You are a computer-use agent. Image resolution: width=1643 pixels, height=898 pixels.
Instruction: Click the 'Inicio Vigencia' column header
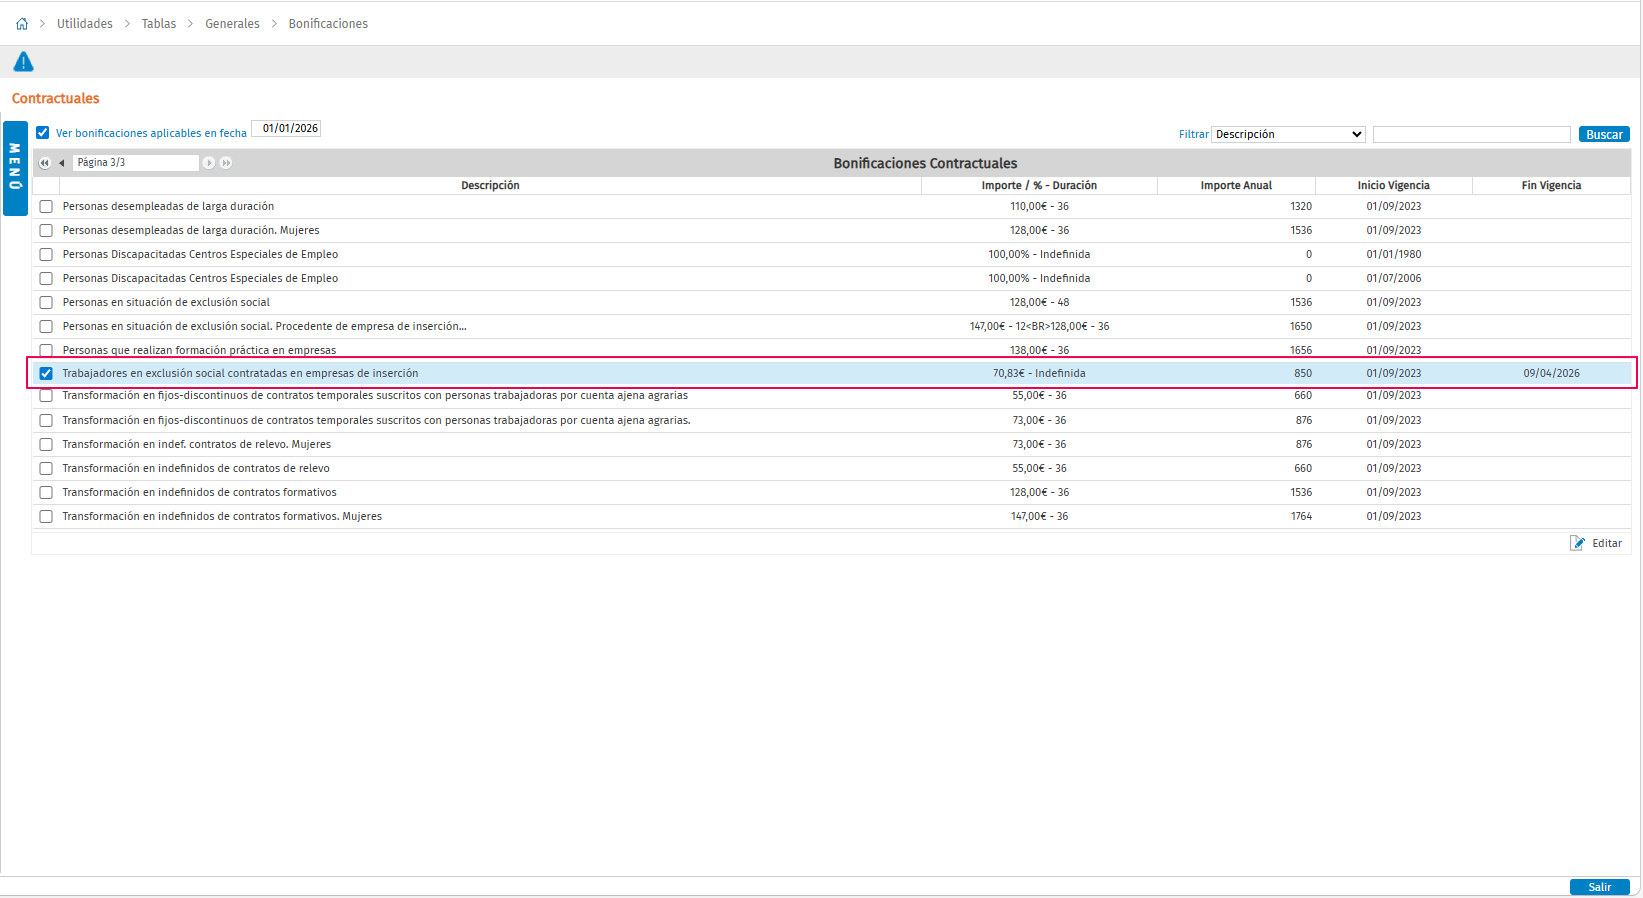tap(1394, 186)
